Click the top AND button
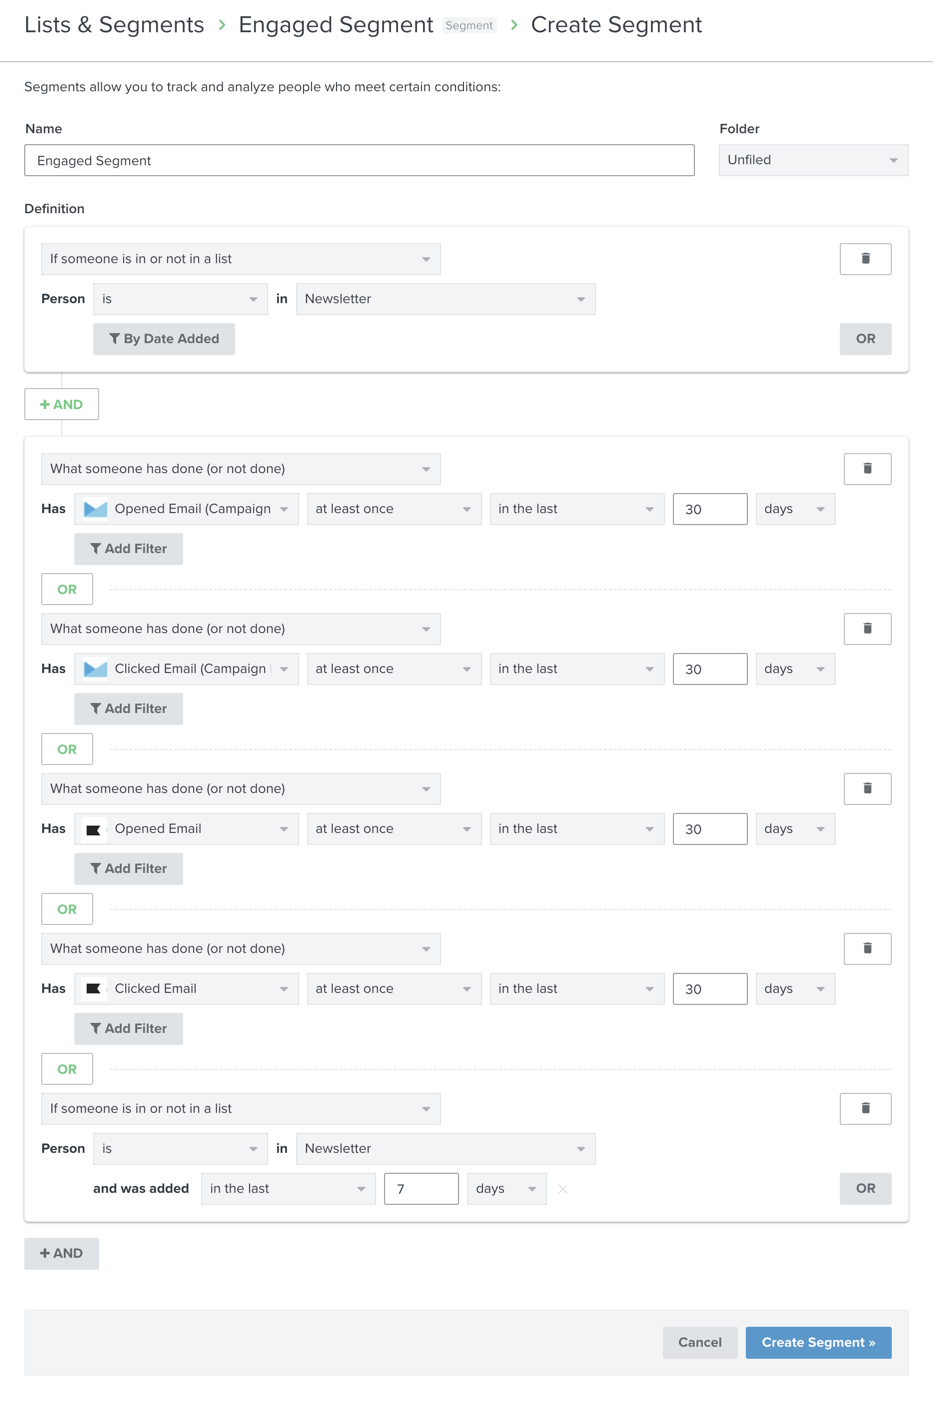The height and width of the screenshot is (1404, 943). coord(61,404)
